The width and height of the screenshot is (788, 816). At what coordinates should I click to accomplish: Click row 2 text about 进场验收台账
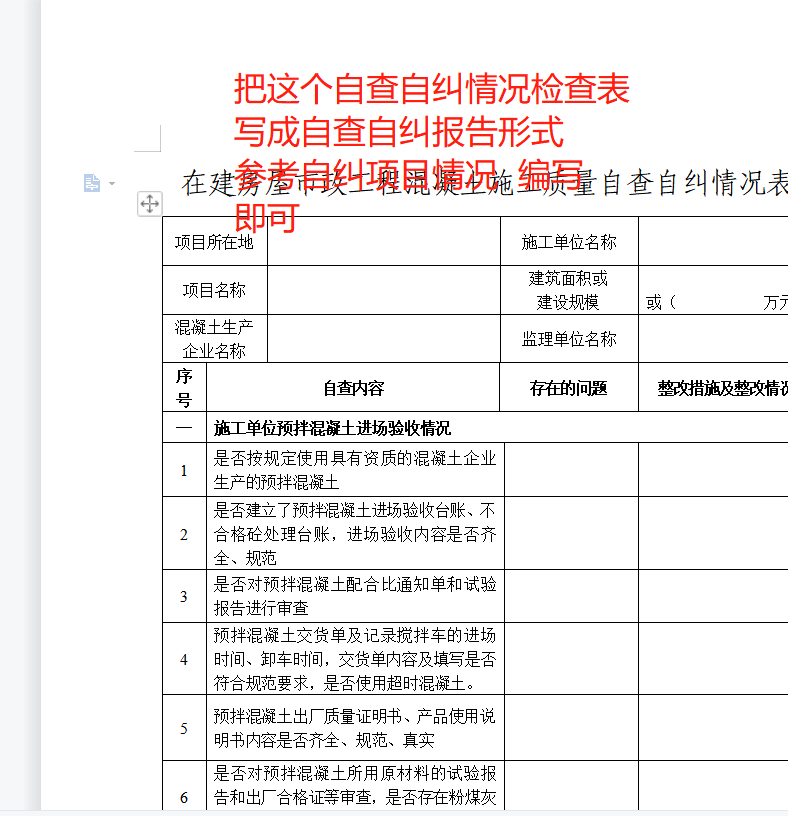click(x=355, y=533)
